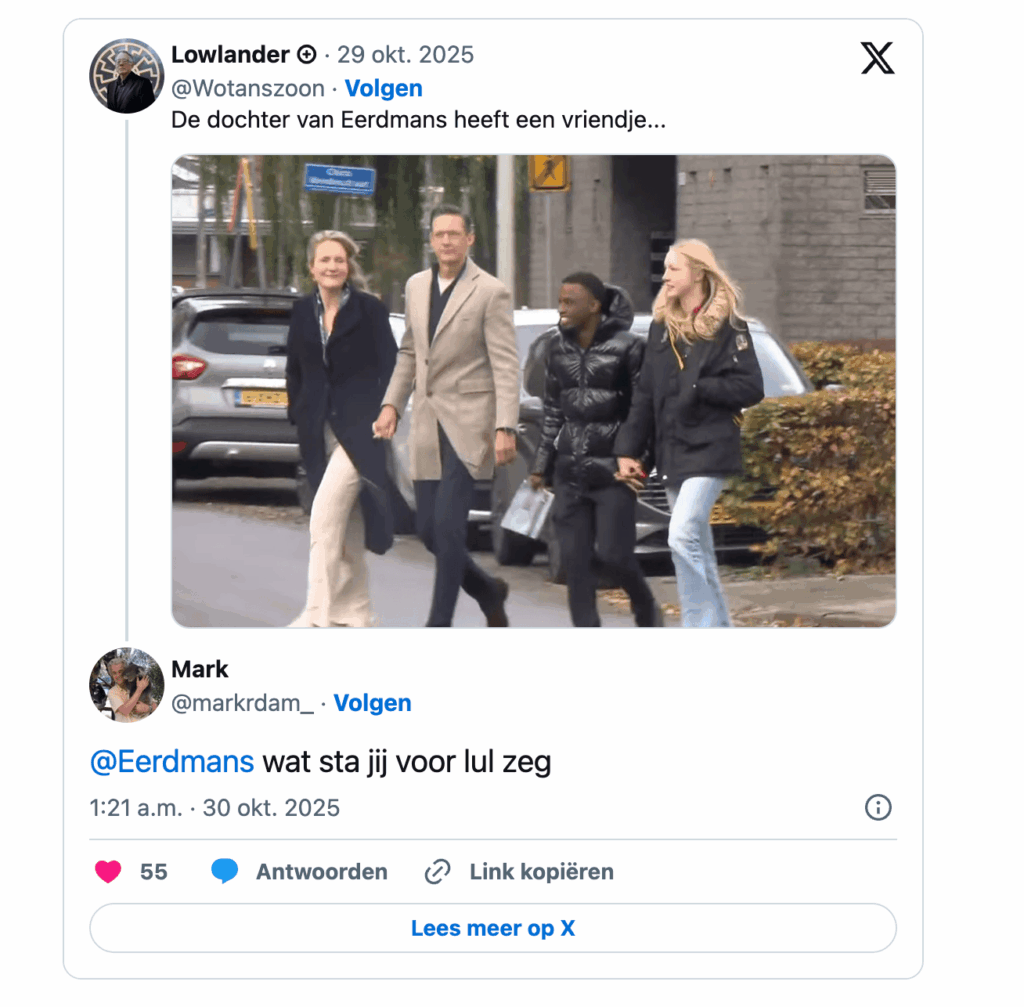Viewport: 1024px width, 1007px height.
Task: Click the 29 okt. 2025 date
Action: click(405, 54)
